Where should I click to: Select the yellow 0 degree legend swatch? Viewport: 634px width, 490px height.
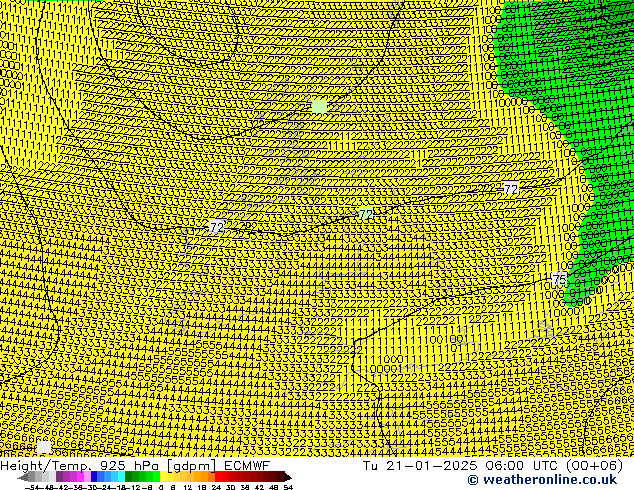click(164, 476)
